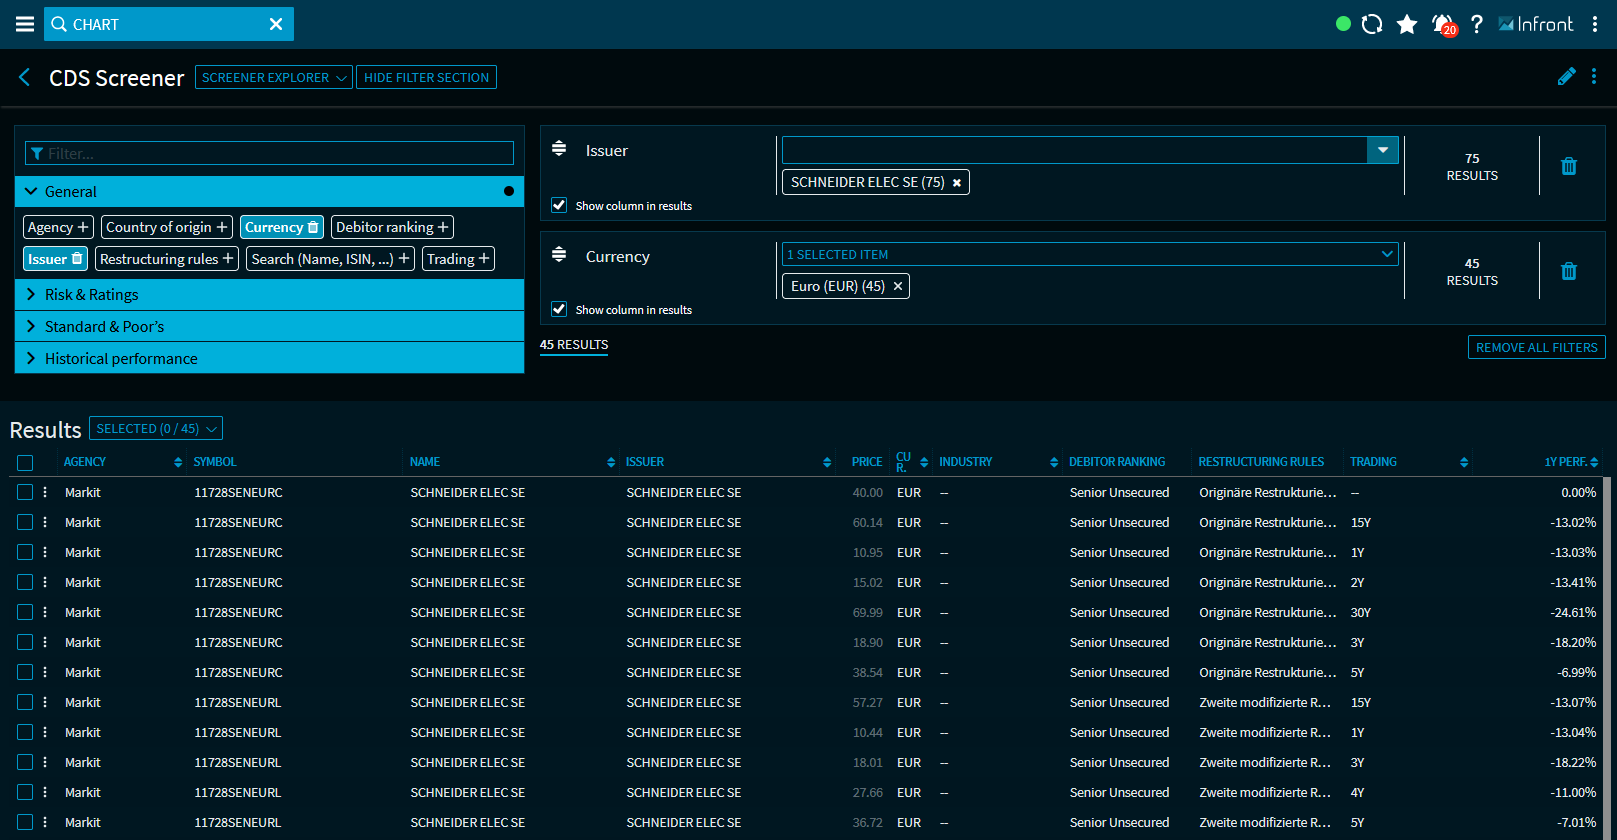1617x840 pixels.
Task: Uncheck Currency show column in results
Action: click(559, 309)
